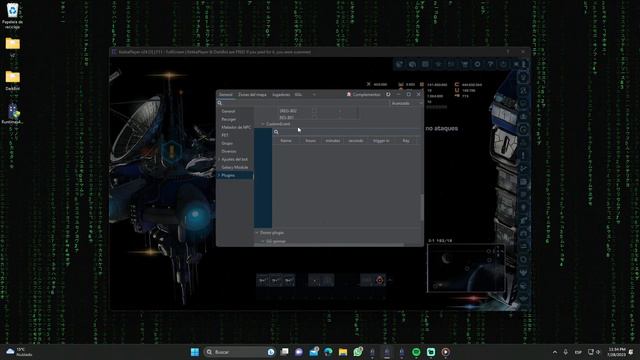Open the Windows Start menu

pos(195,352)
